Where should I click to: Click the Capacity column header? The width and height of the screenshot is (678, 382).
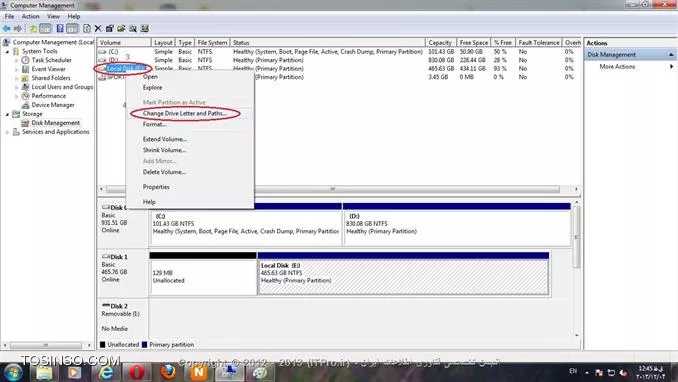pyautogui.click(x=440, y=42)
